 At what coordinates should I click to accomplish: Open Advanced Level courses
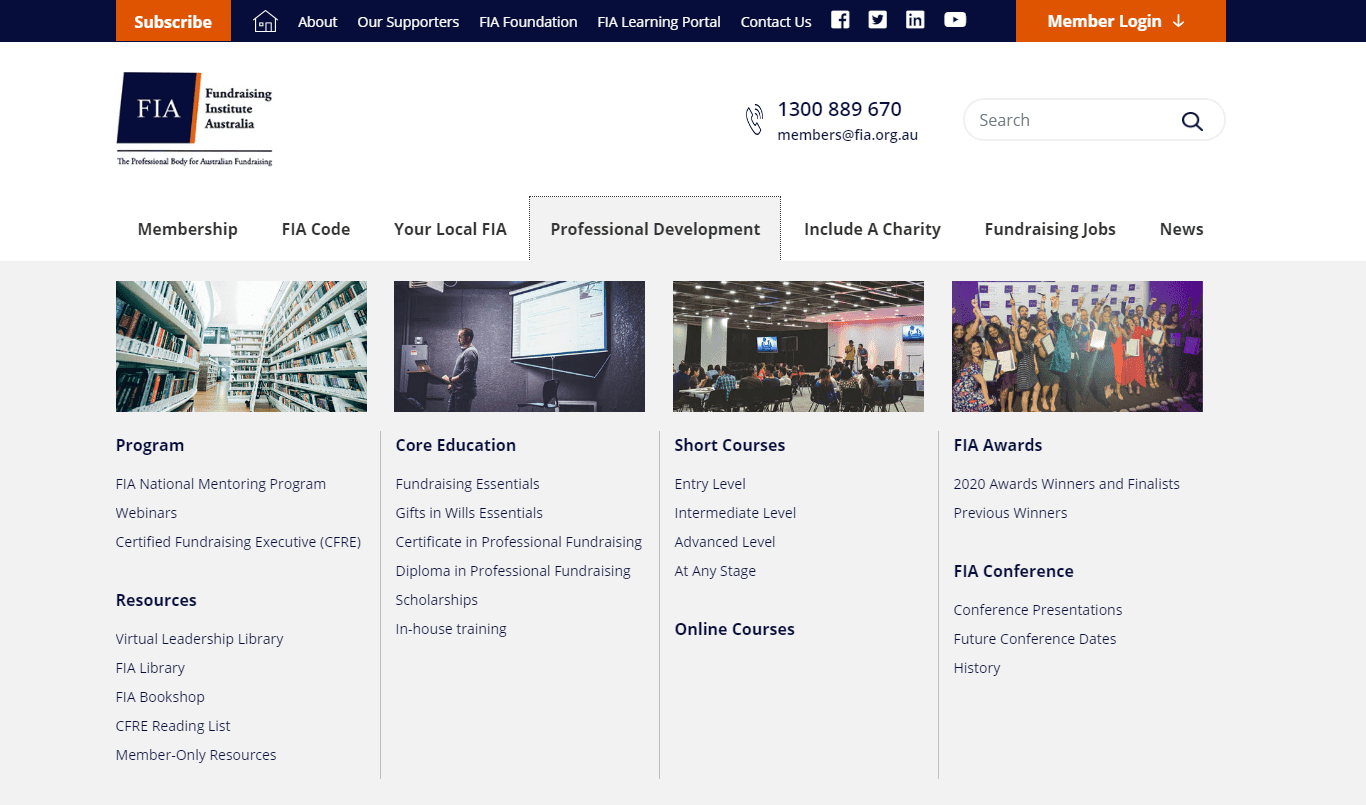pyautogui.click(x=725, y=542)
